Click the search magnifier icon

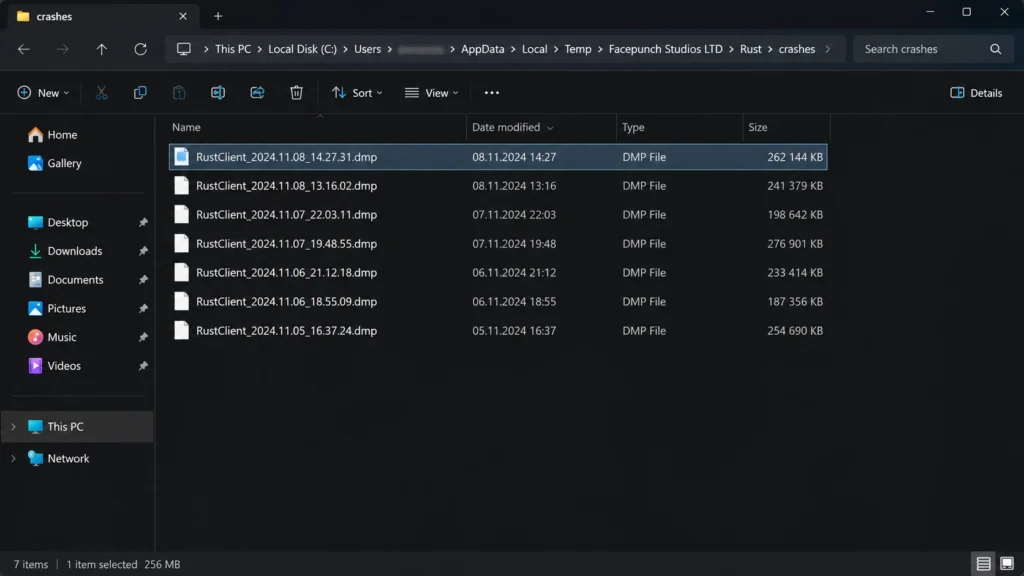995,49
